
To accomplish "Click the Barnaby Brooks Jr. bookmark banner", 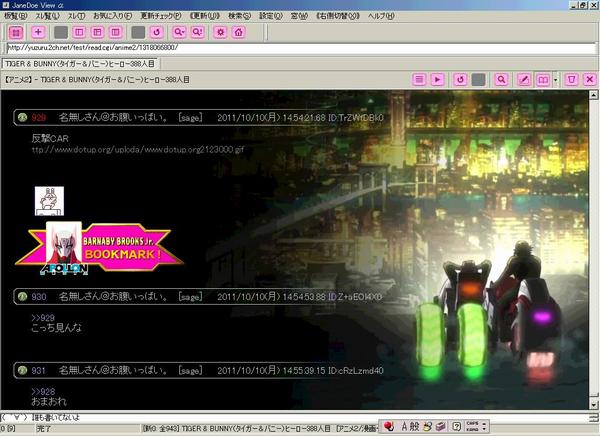I will pyautogui.click(x=99, y=247).
